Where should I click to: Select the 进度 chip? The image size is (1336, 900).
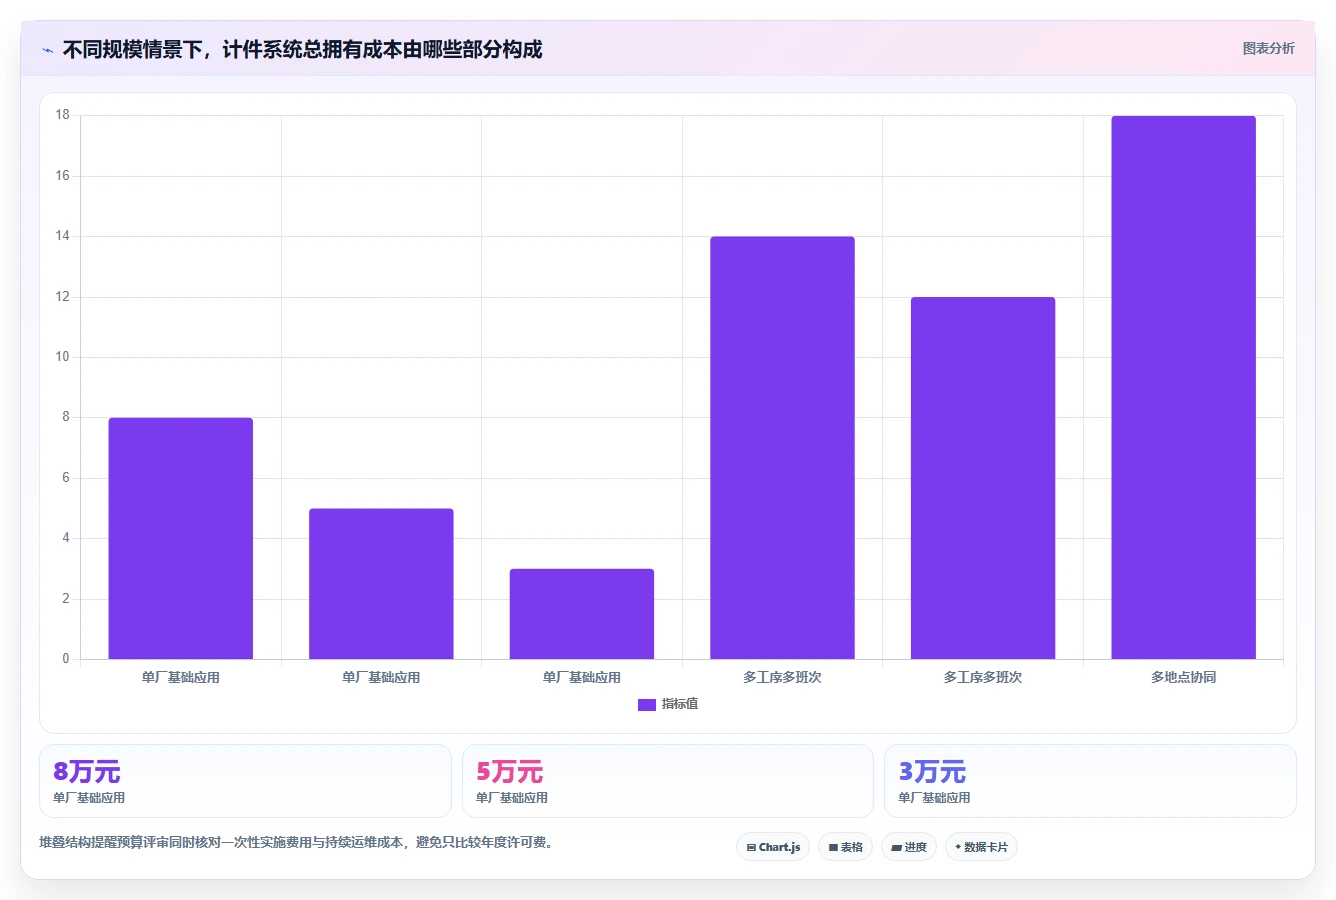point(908,847)
